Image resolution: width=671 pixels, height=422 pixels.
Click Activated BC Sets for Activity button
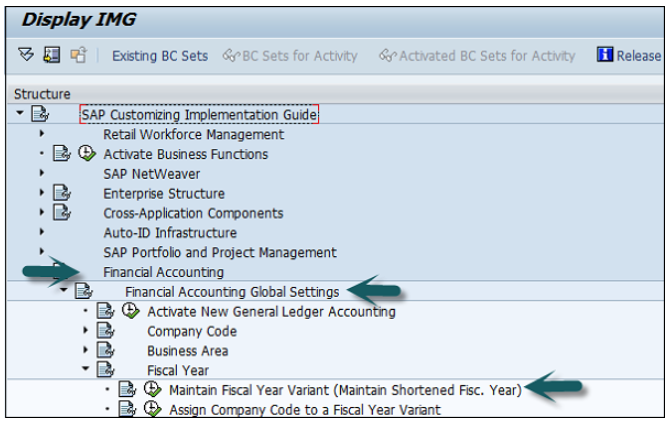[x=478, y=56]
